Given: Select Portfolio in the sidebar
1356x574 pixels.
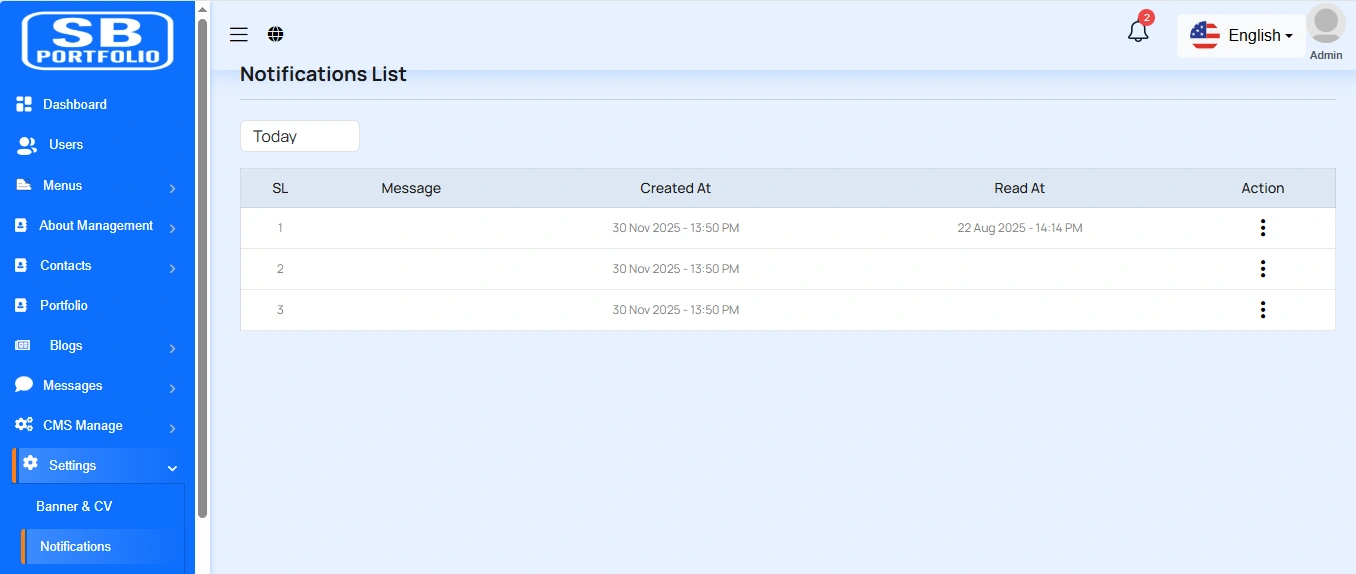Looking at the screenshot, I should point(64,306).
